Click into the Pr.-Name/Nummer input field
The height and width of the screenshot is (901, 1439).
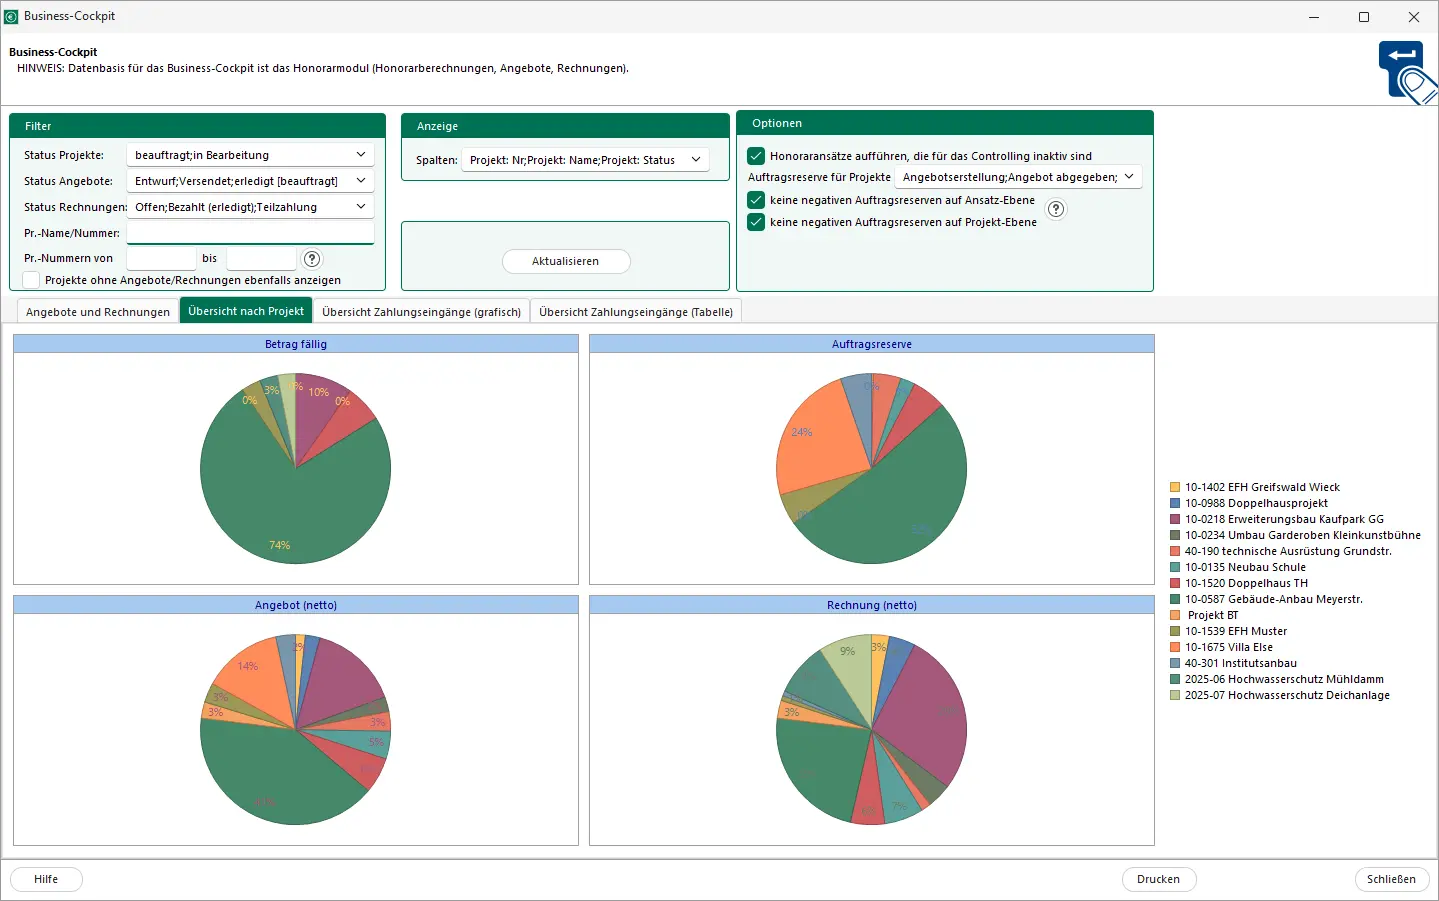250,233
